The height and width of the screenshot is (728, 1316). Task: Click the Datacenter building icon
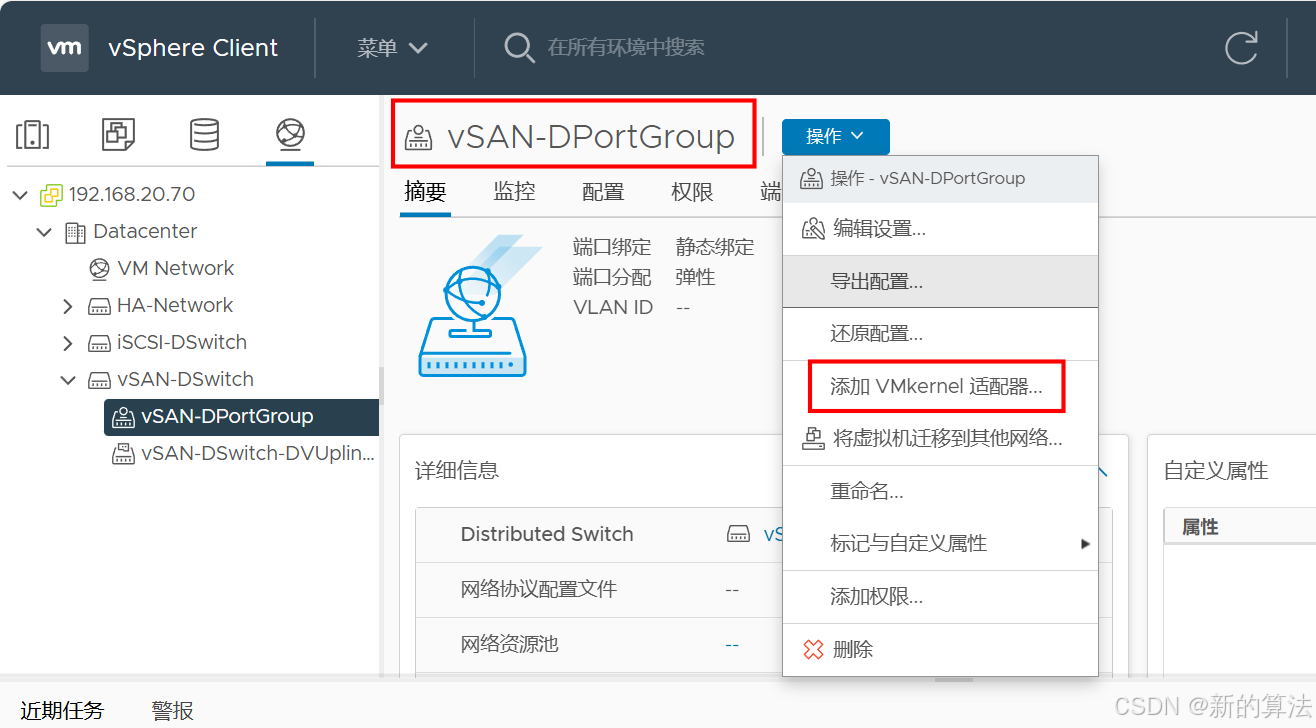click(x=75, y=232)
